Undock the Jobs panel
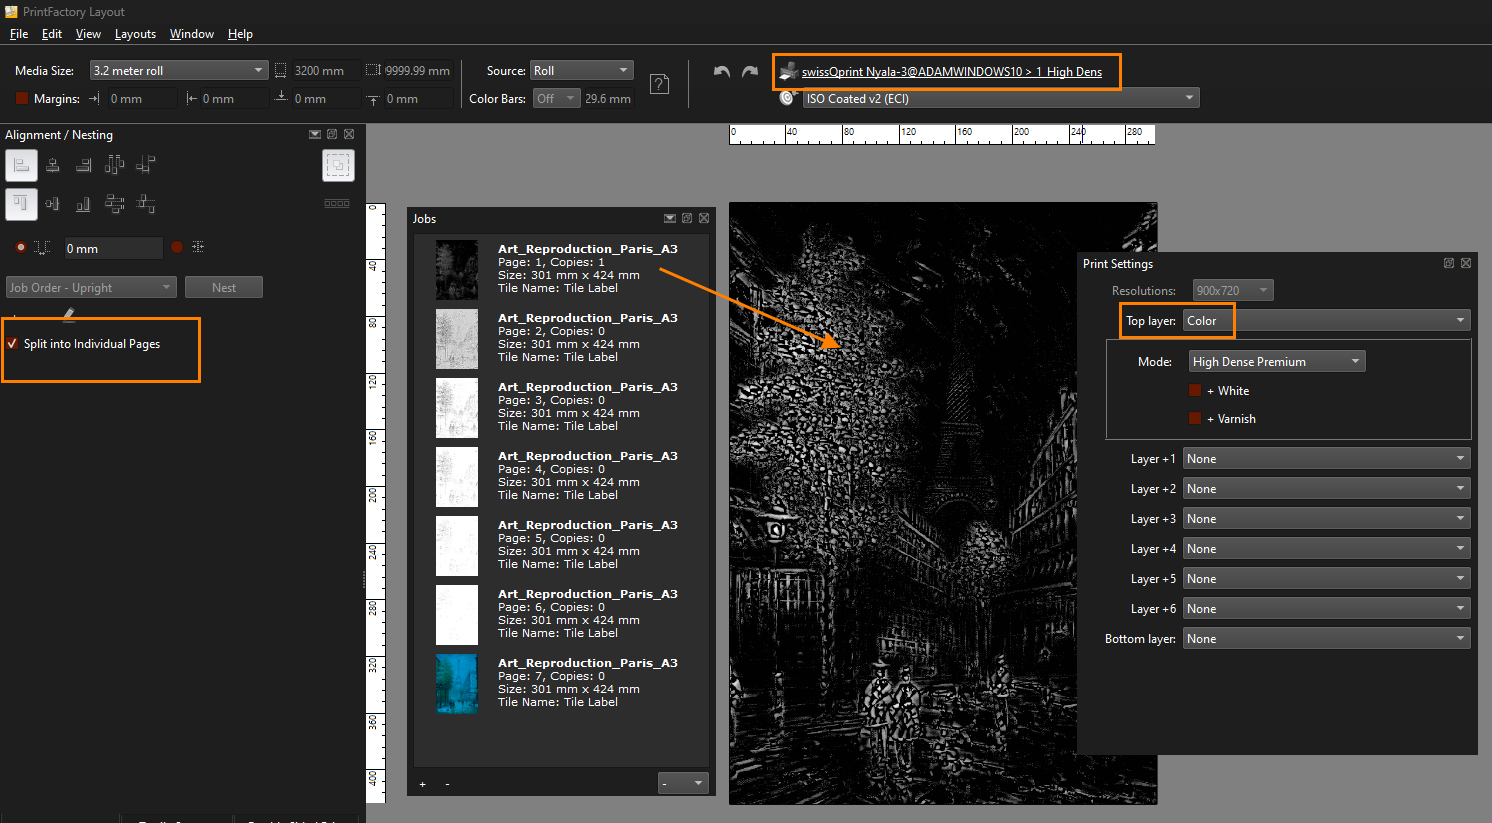Image resolution: width=1492 pixels, height=823 pixels. tap(687, 218)
